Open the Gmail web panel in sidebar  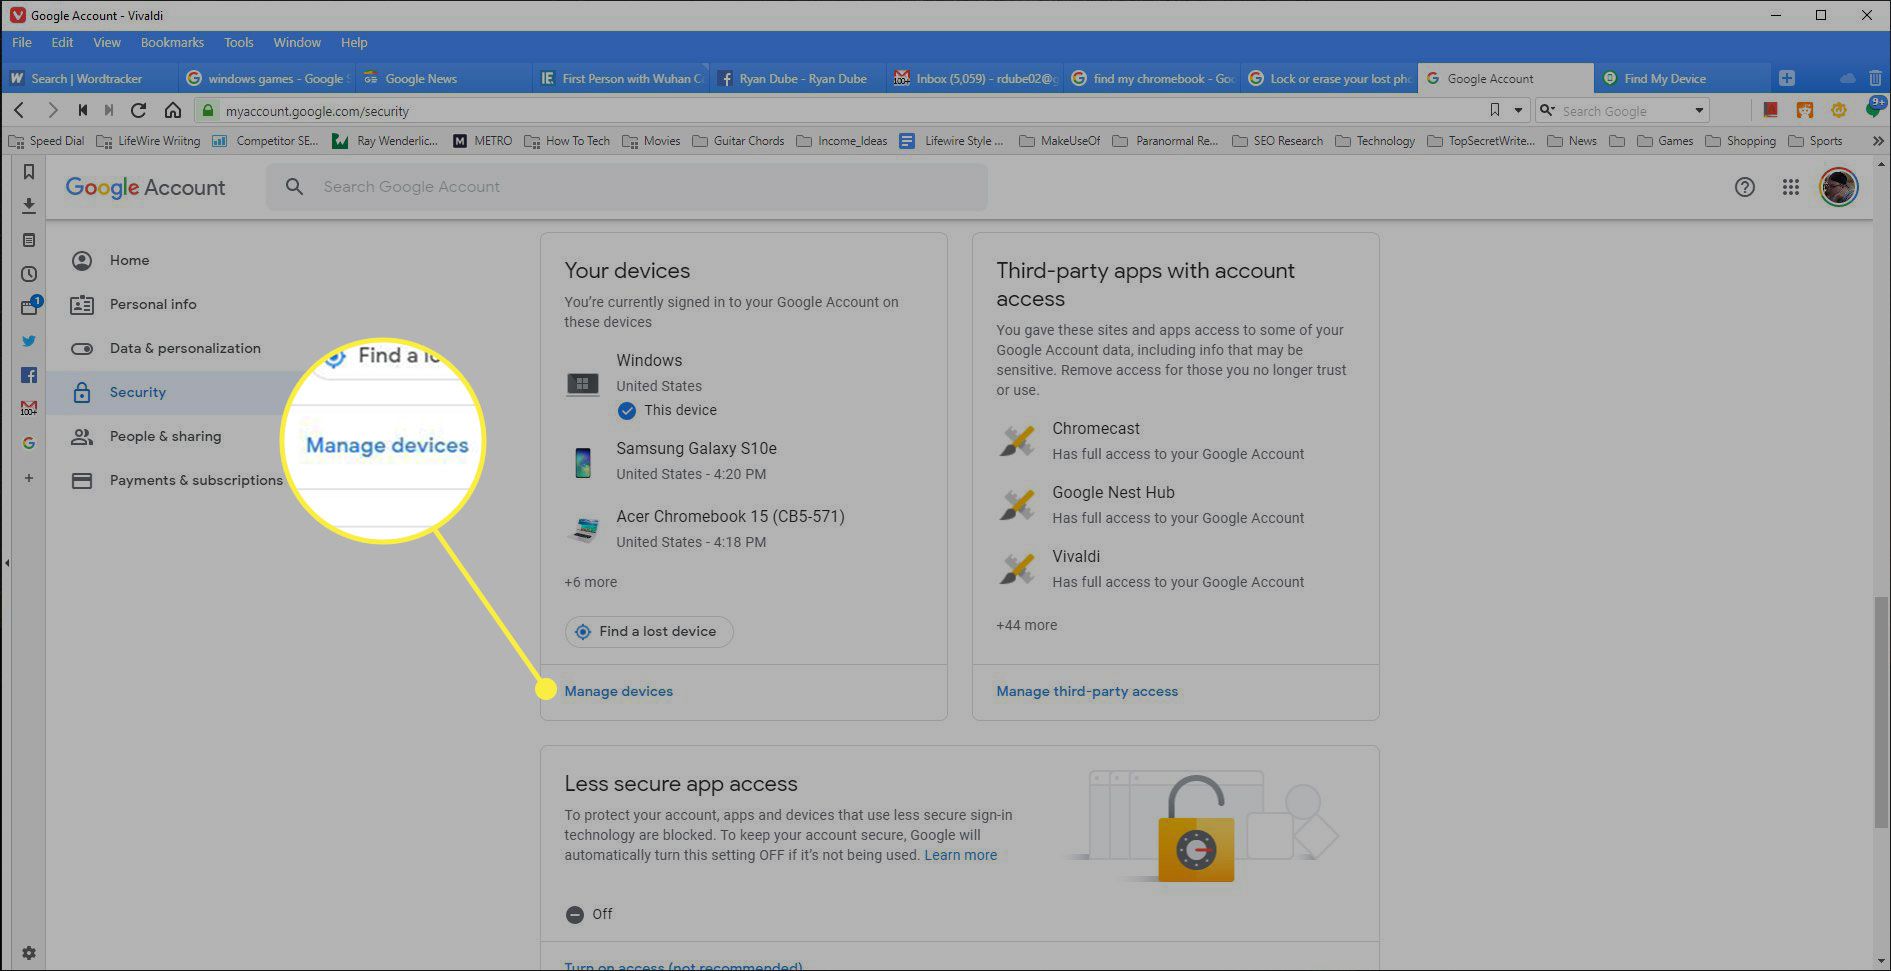coord(29,408)
